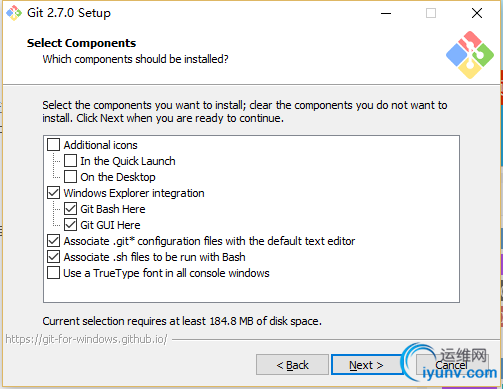Uncheck Windows Explorer integration
The width and height of the screenshot is (503, 389).
click(53, 193)
